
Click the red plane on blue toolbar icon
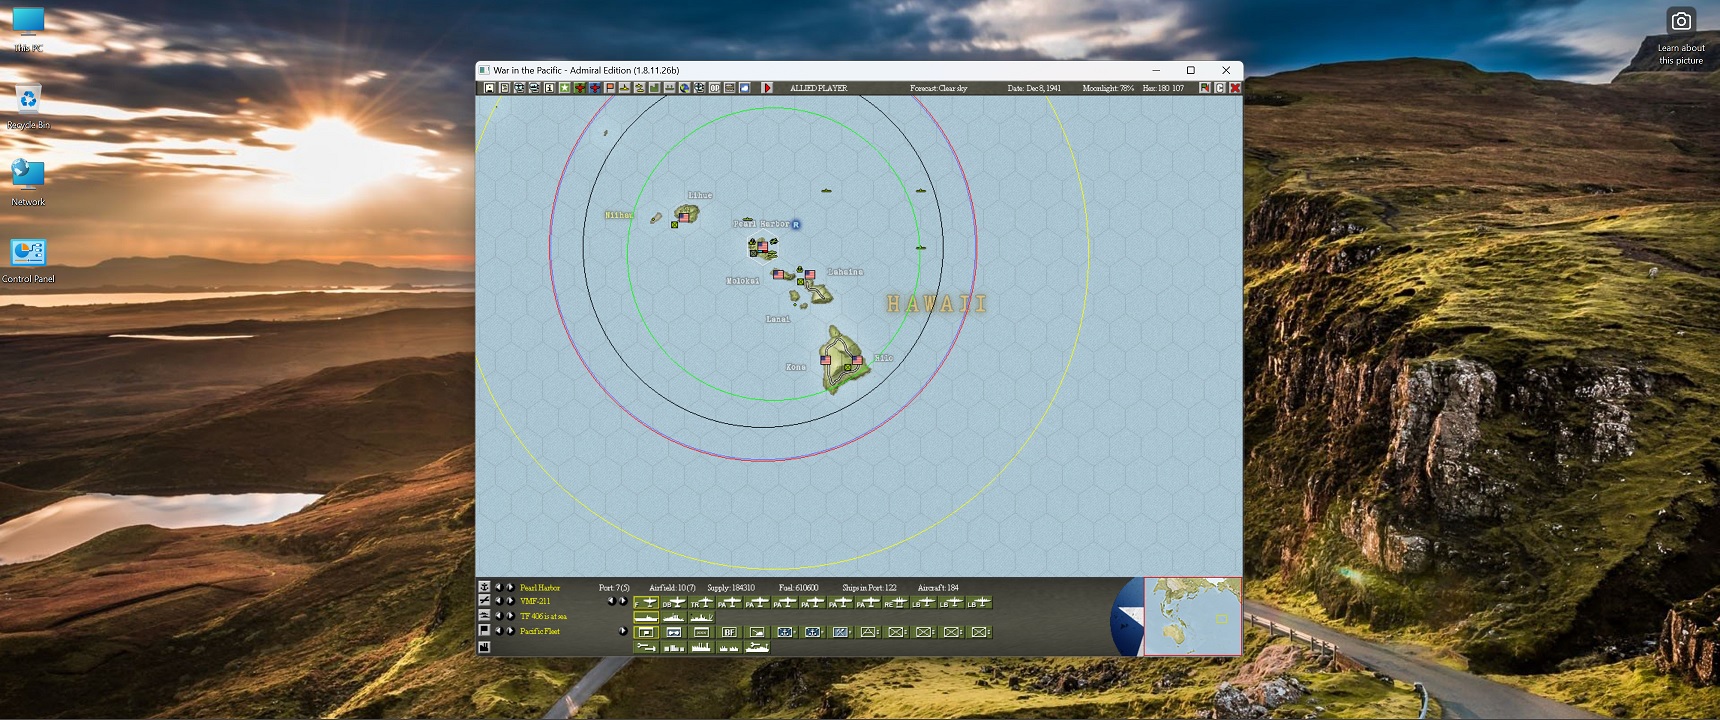pyautogui.click(x=594, y=88)
